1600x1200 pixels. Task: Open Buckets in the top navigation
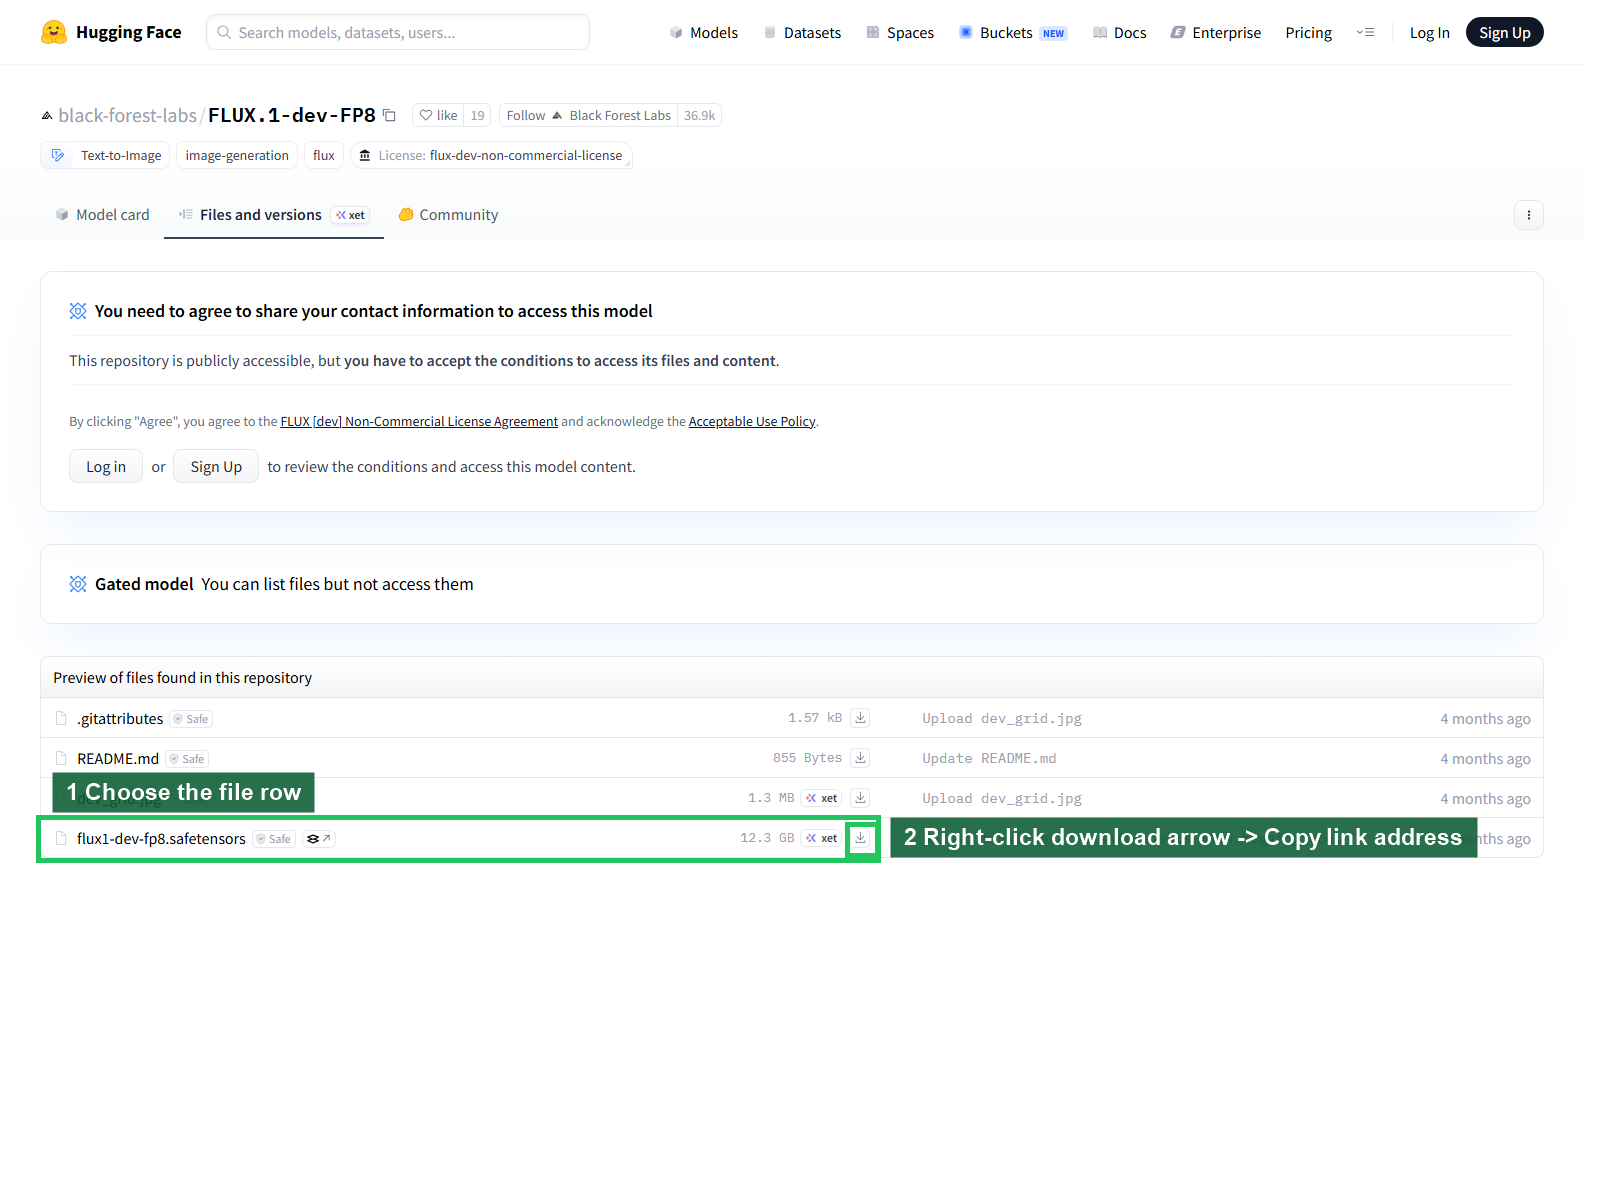[1013, 33]
